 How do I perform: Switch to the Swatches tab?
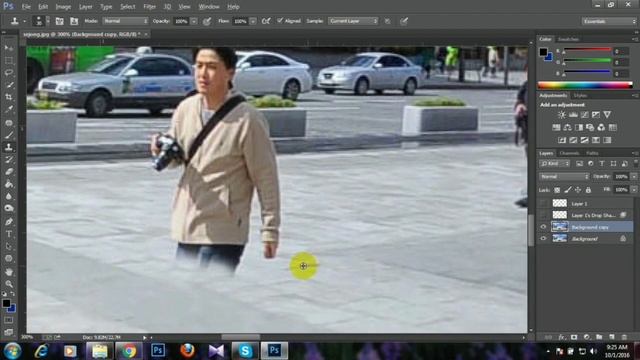tap(569, 39)
